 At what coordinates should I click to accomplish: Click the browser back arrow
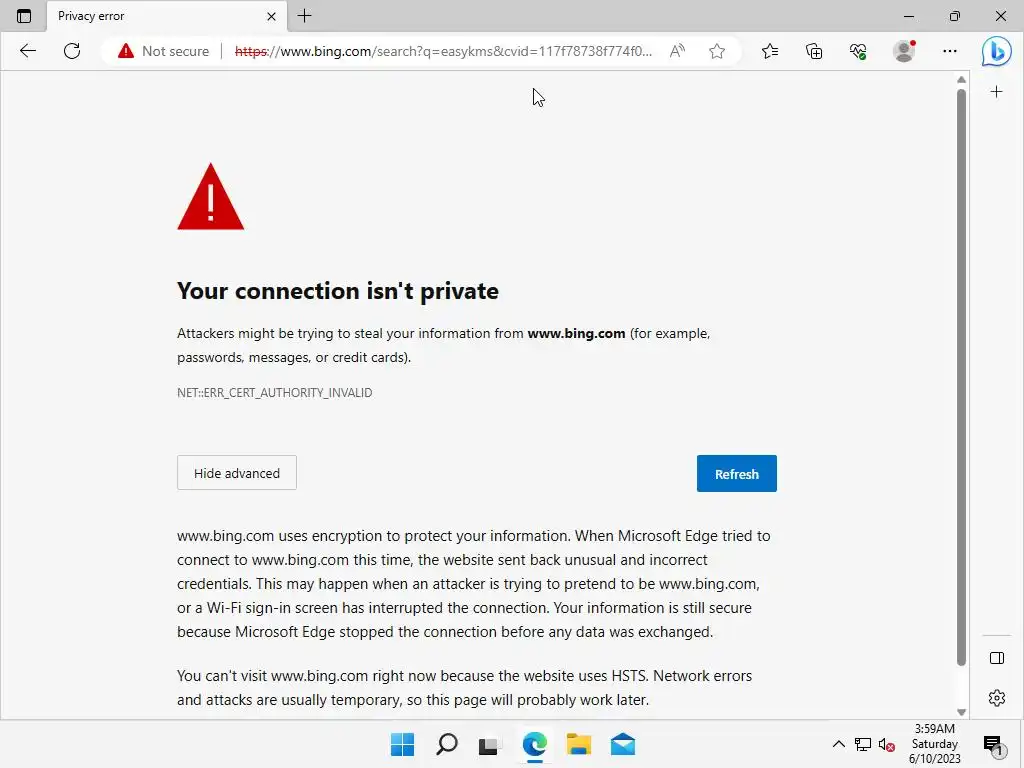coord(28,51)
